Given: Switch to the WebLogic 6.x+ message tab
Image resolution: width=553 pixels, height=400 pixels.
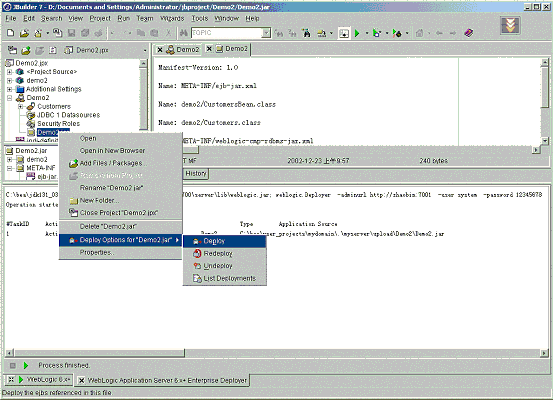Looking at the screenshot, I should click(x=40, y=380).
